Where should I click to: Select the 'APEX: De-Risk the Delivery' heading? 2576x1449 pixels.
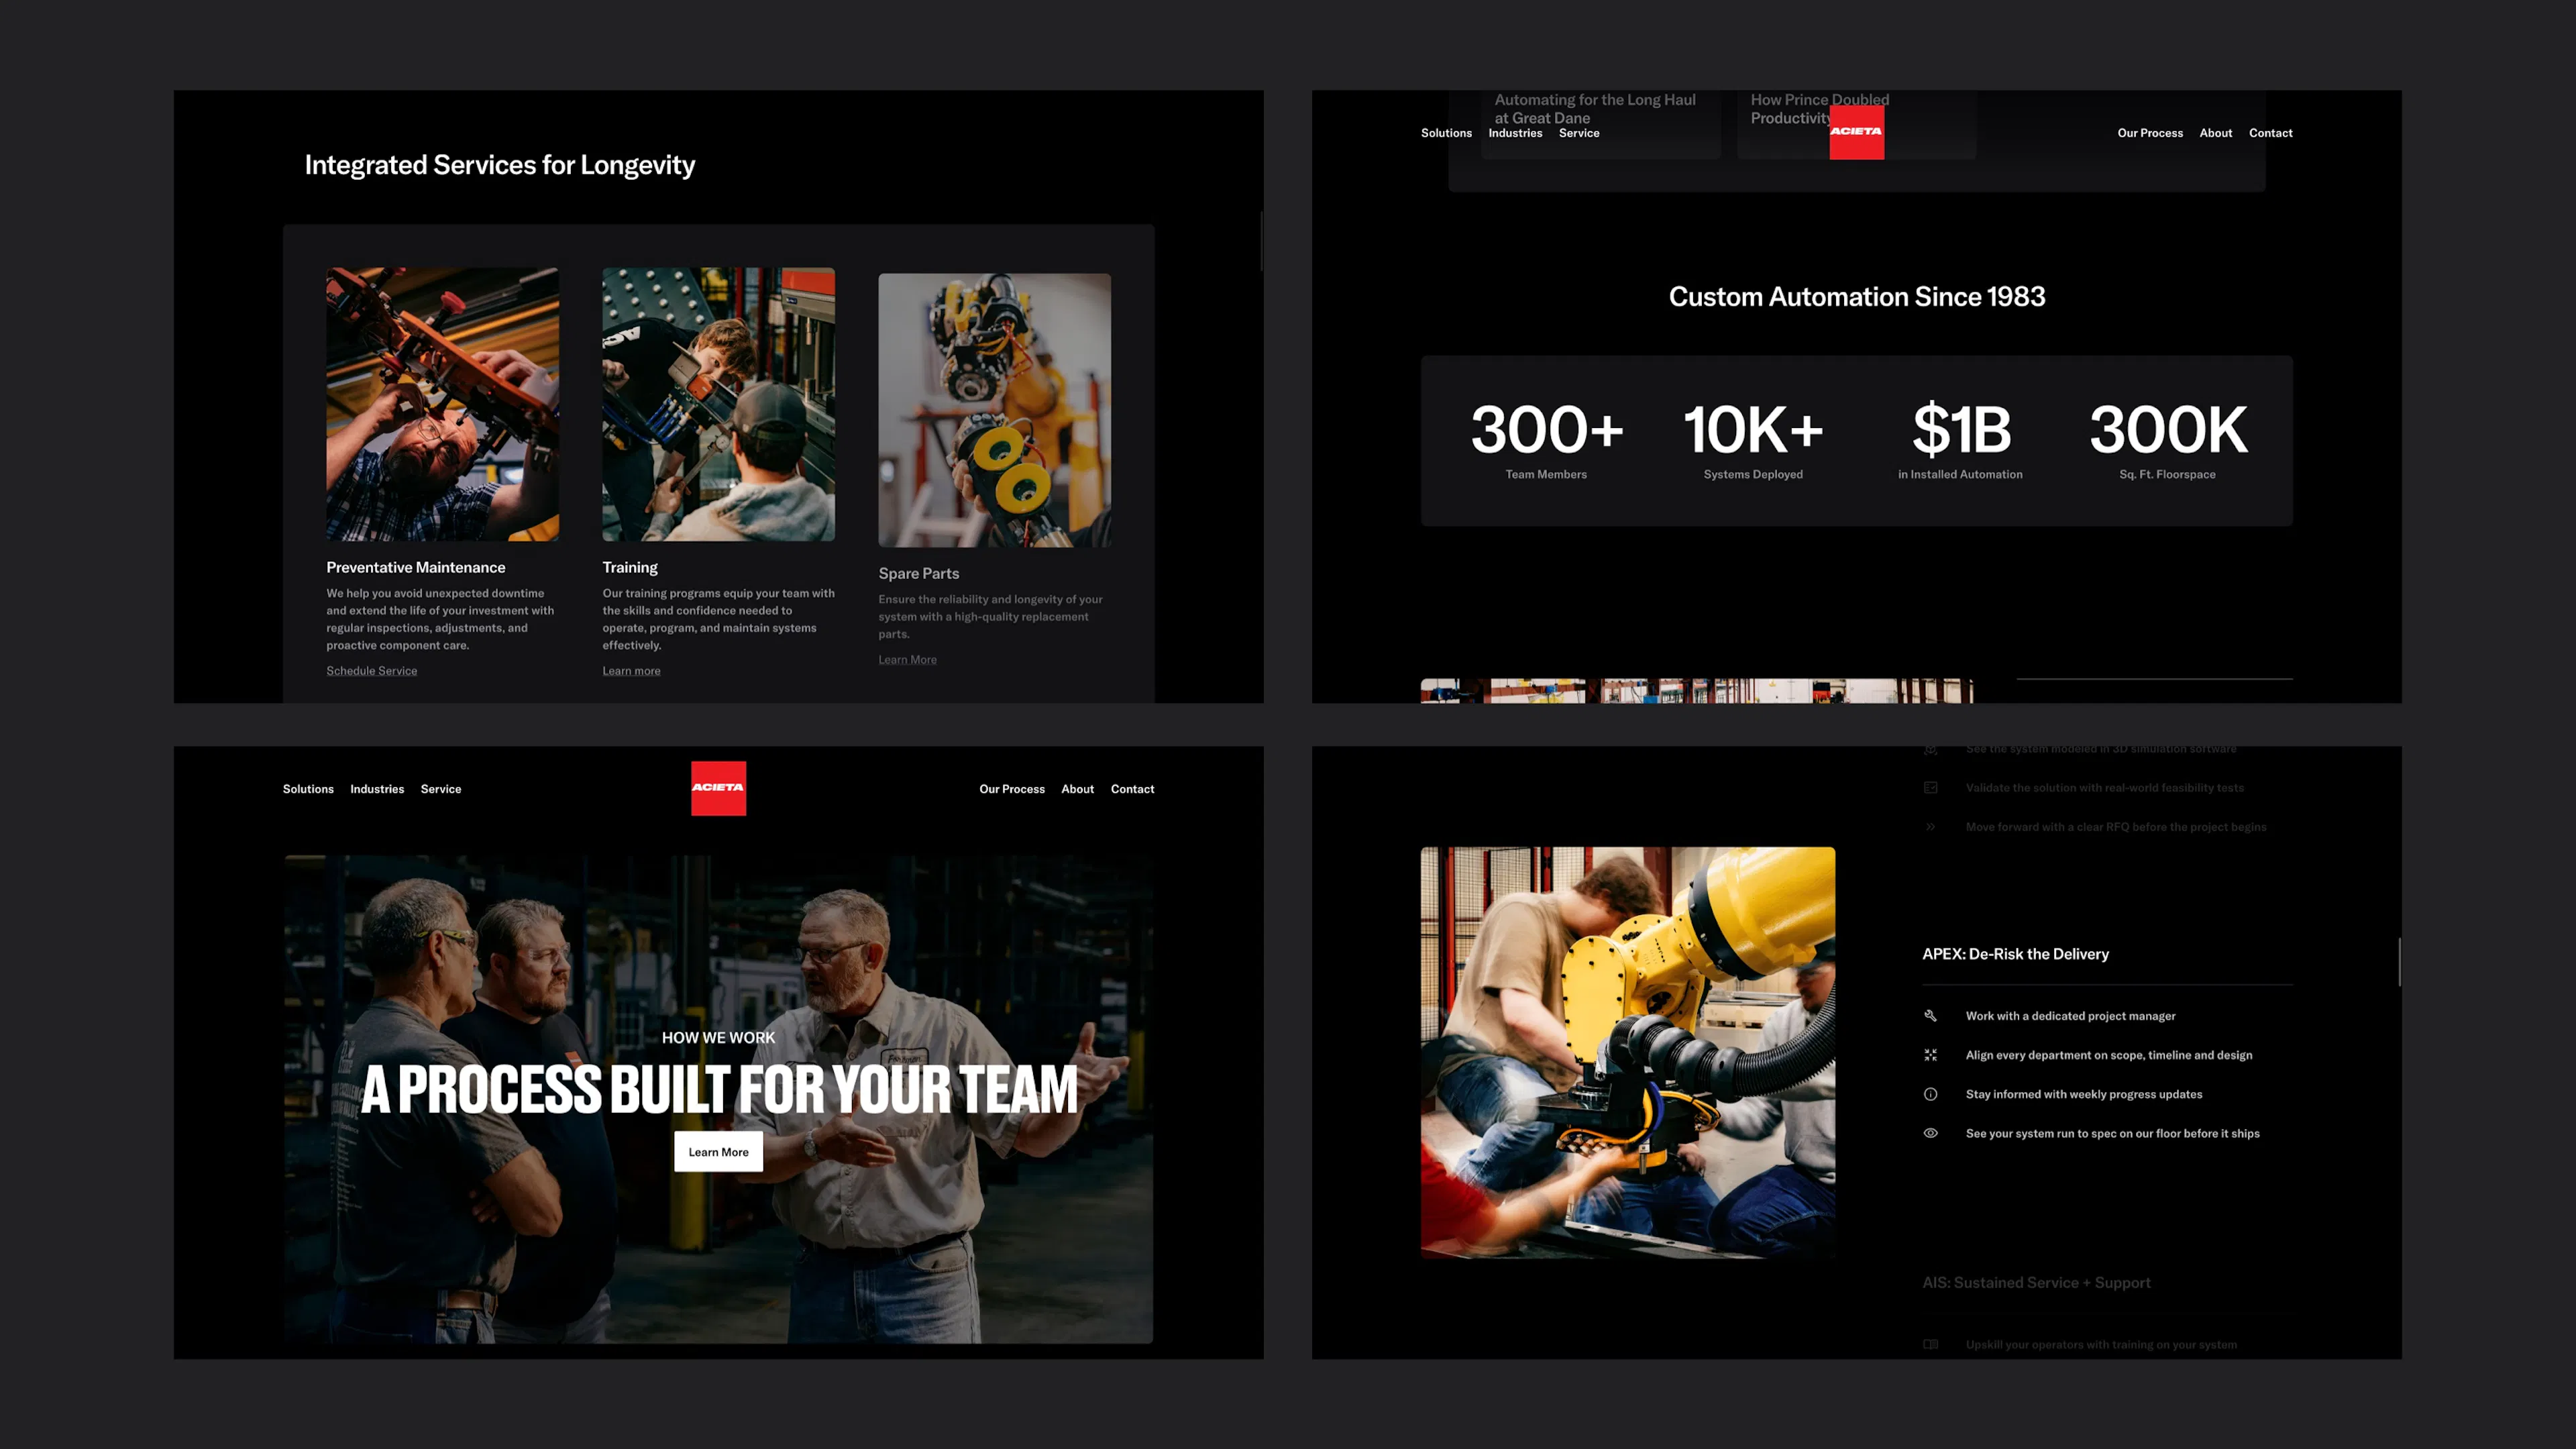coord(2015,954)
